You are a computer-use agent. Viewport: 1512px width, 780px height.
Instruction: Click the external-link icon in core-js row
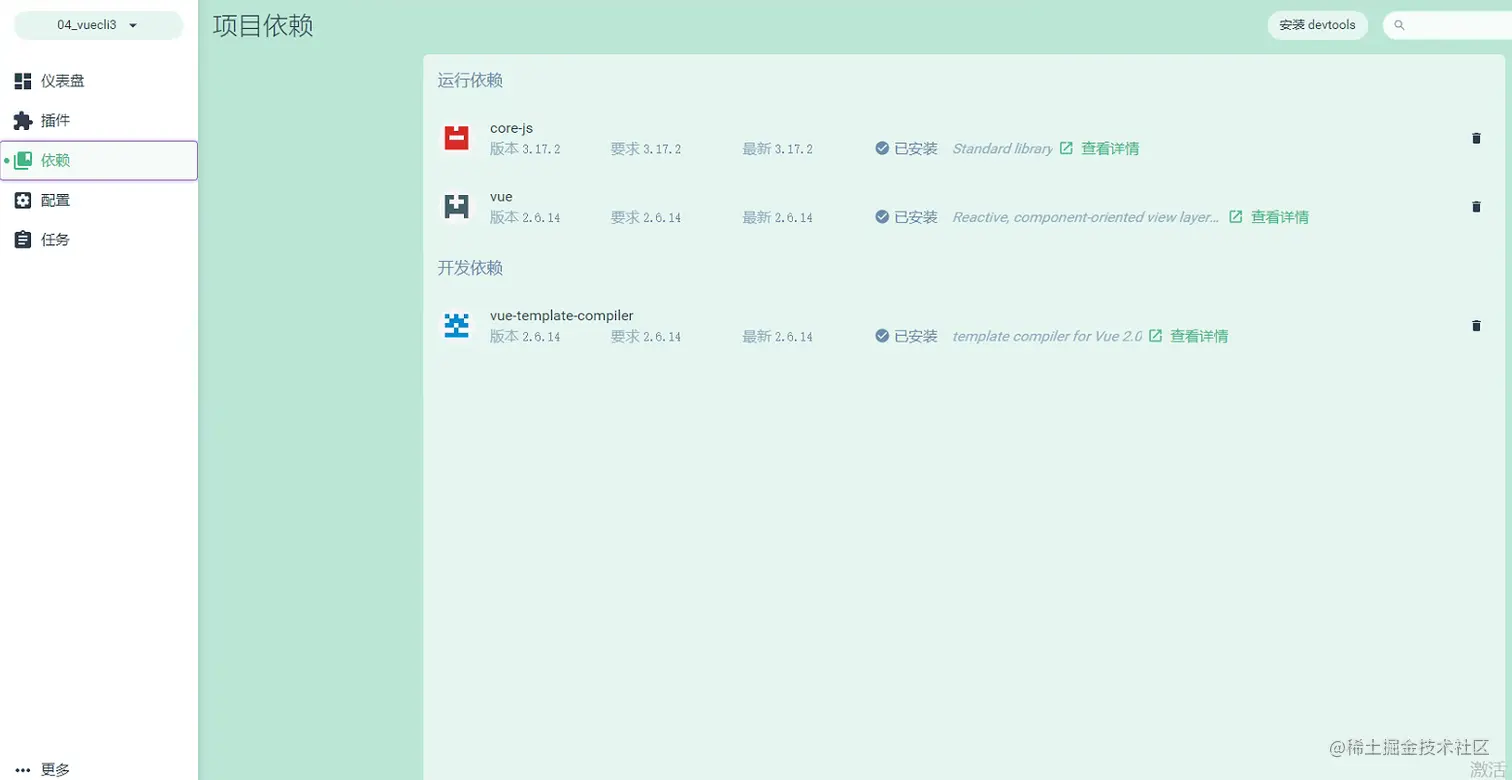click(x=1066, y=148)
